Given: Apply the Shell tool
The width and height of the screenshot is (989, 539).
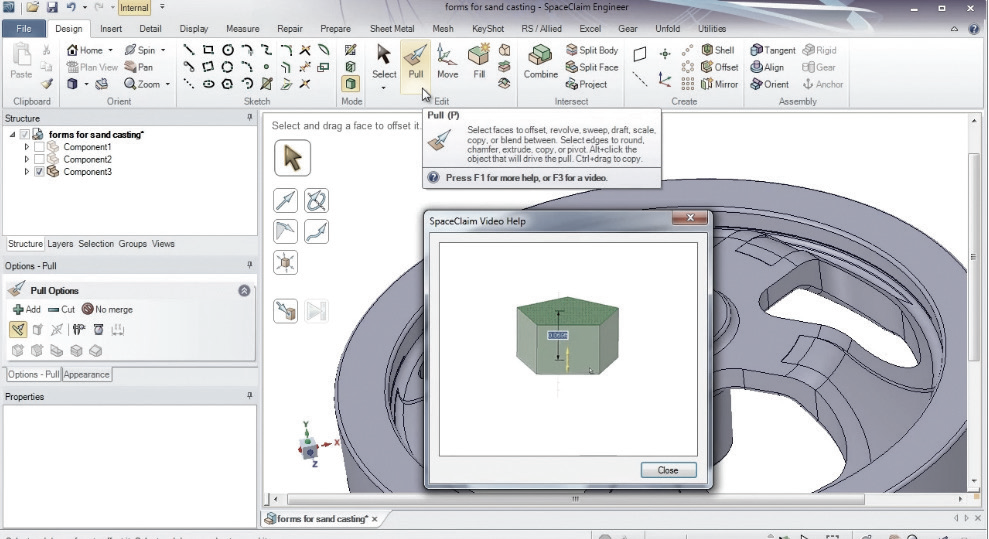Looking at the screenshot, I should [x=718, y=50].
